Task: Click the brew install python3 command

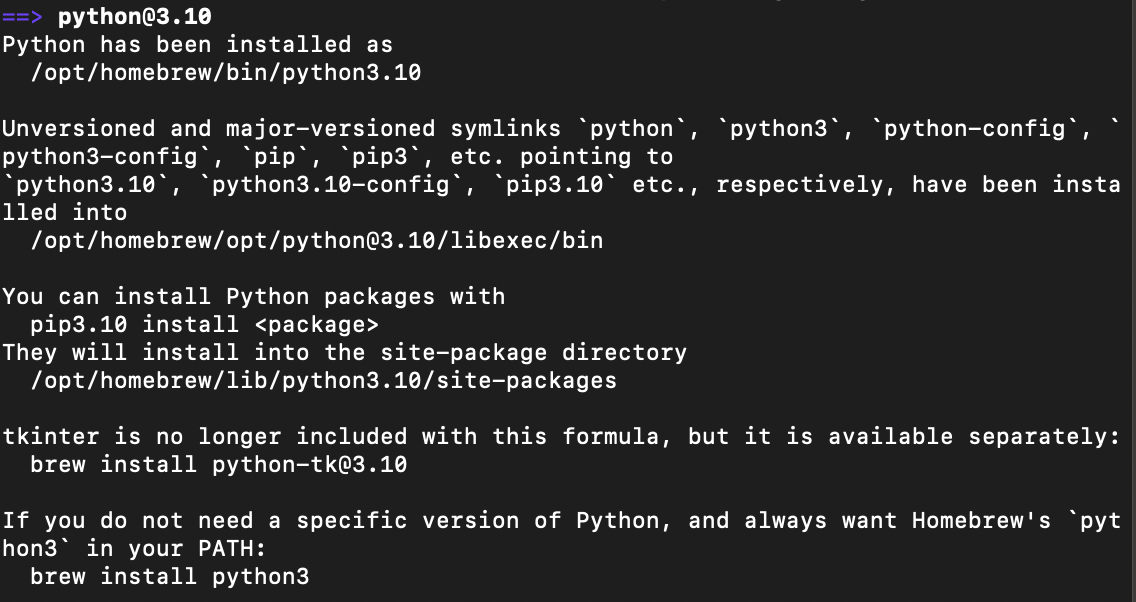Action: point(170,577)
